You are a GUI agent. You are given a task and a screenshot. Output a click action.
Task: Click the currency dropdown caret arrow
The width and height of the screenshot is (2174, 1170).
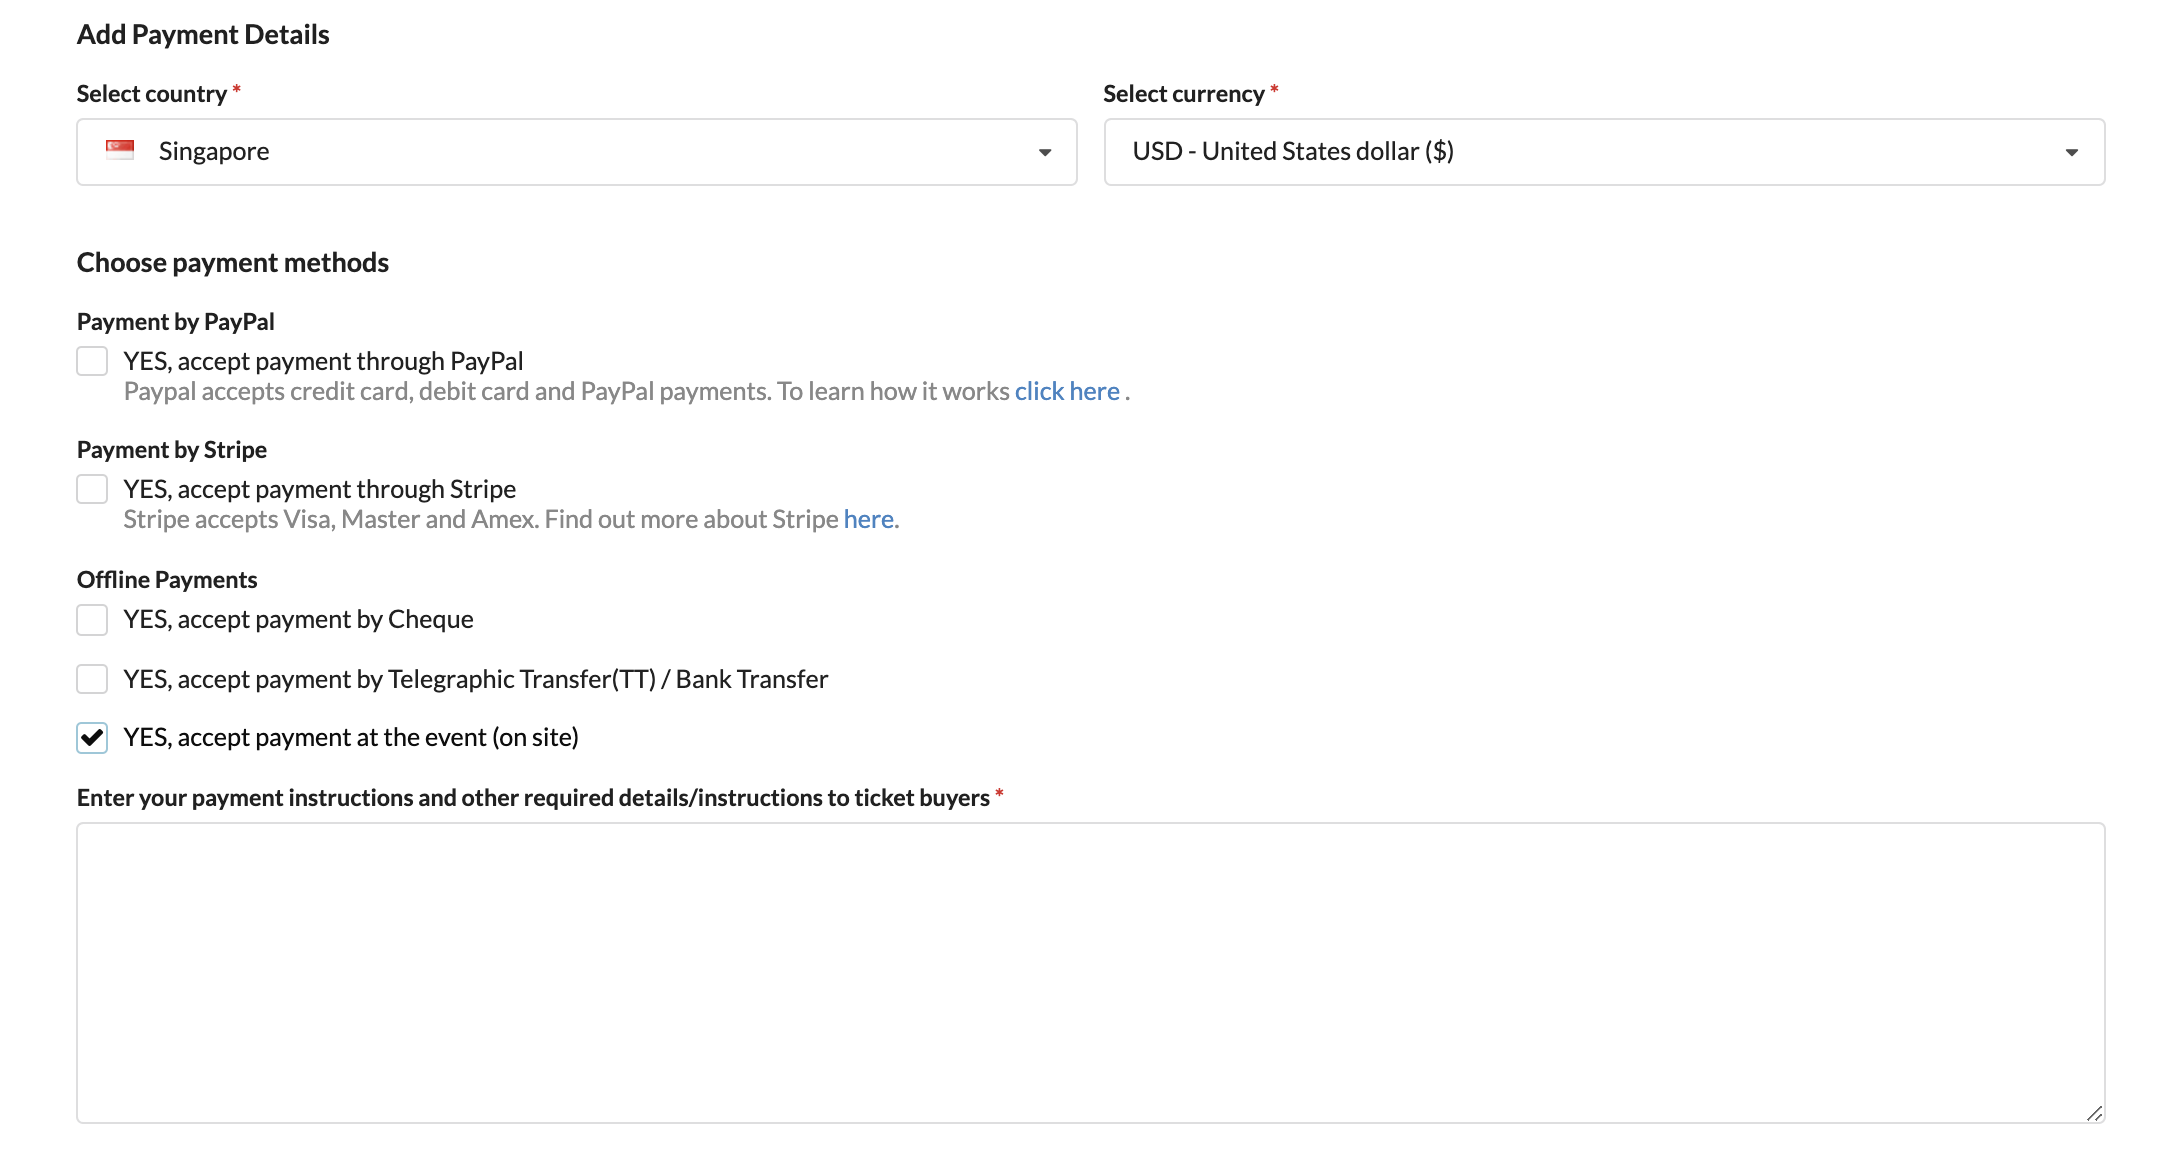2072,153
